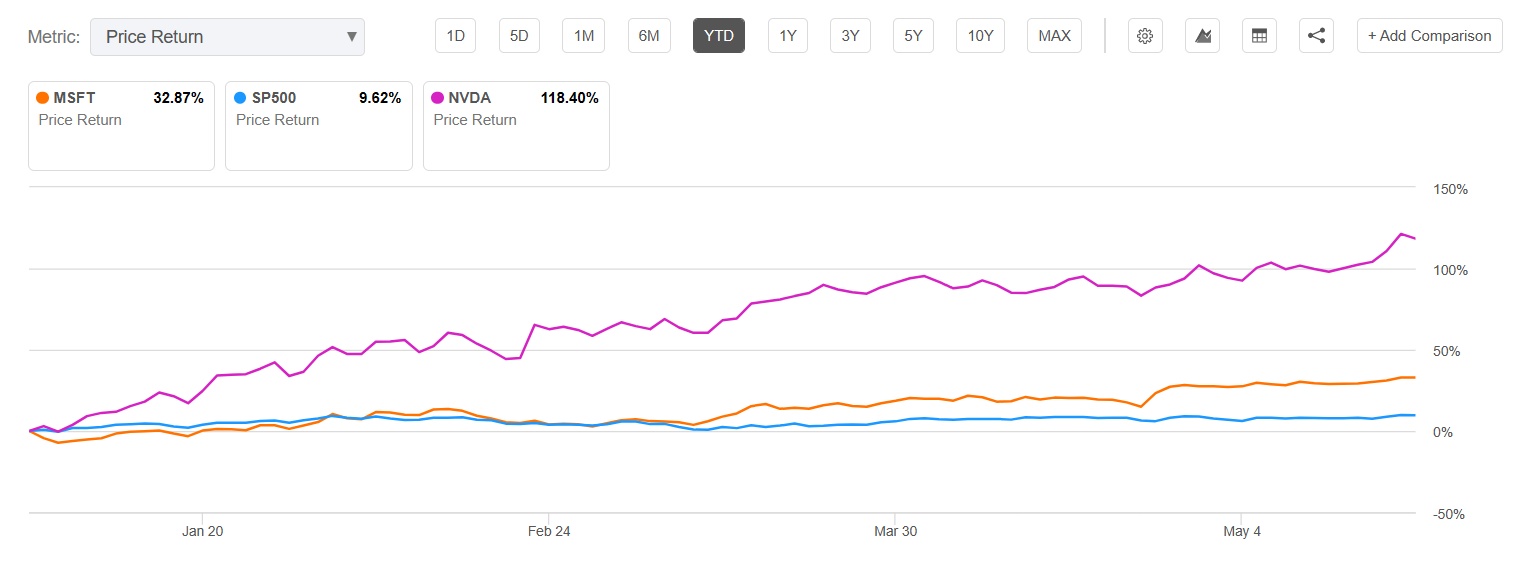
Task: Toggle the MSFT price return card
Action: tap(121, 126)
